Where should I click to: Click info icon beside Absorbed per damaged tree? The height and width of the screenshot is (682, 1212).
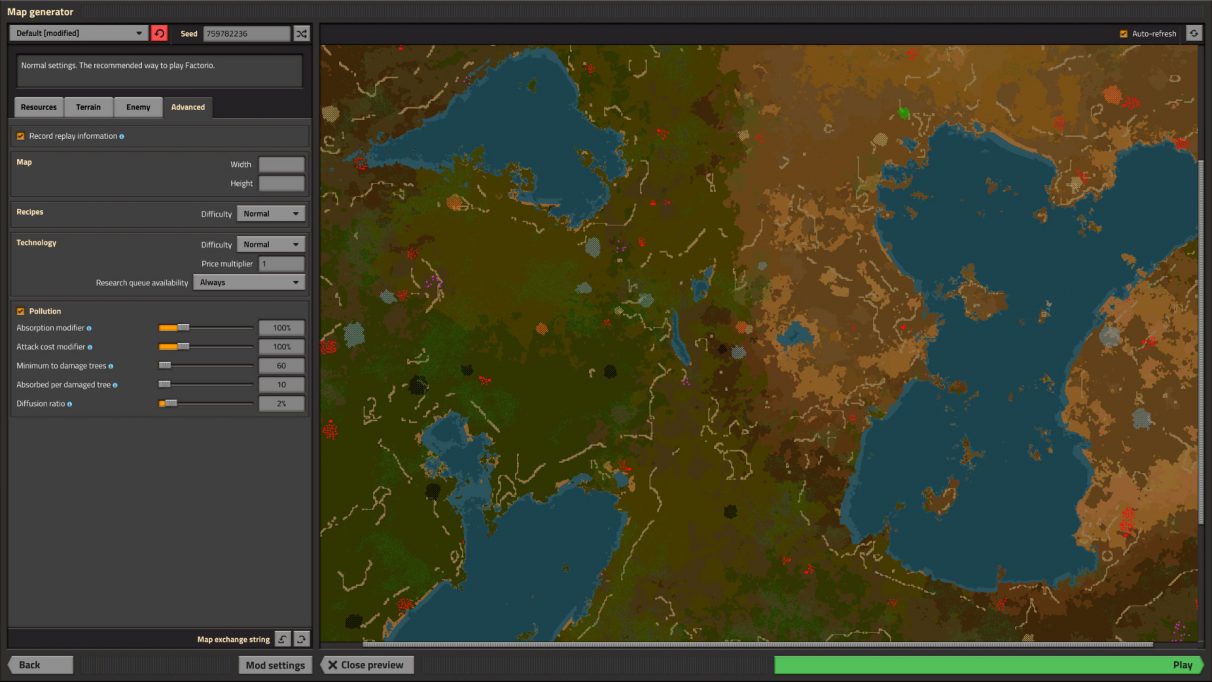[x=115, y=385]
